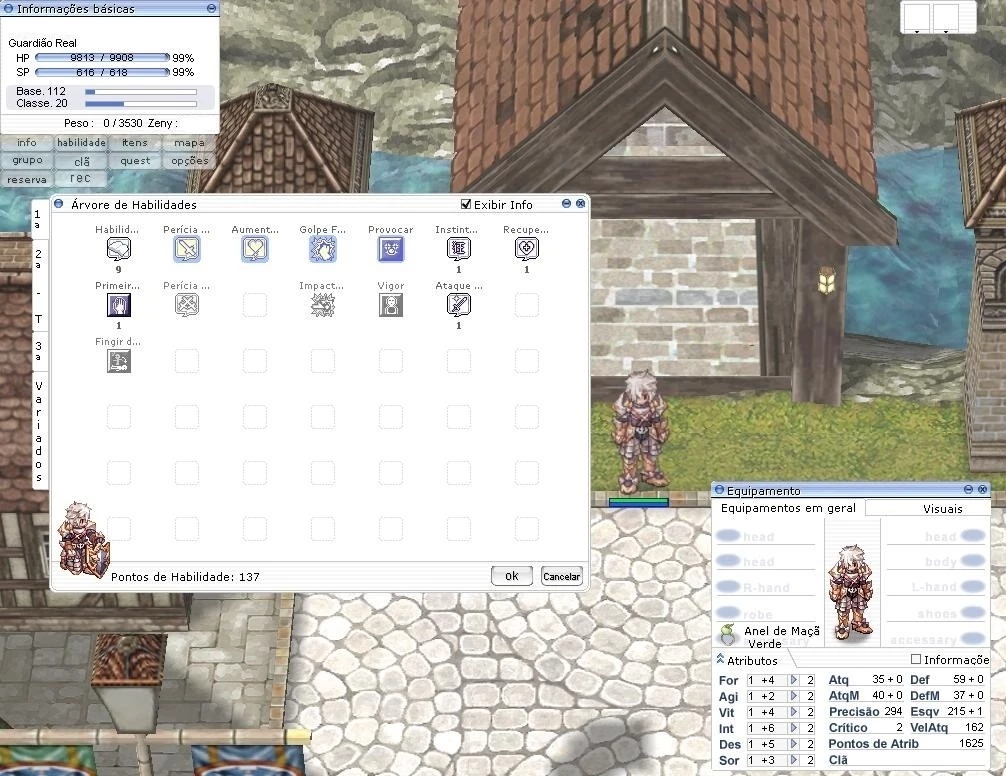Open the opções button

(189, 160)
